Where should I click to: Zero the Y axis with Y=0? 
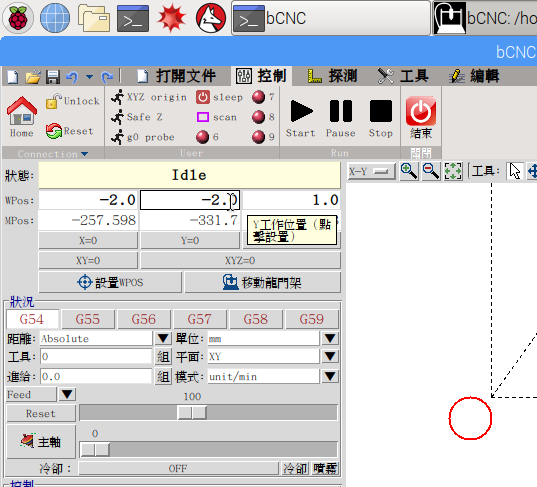click(190, 240)
